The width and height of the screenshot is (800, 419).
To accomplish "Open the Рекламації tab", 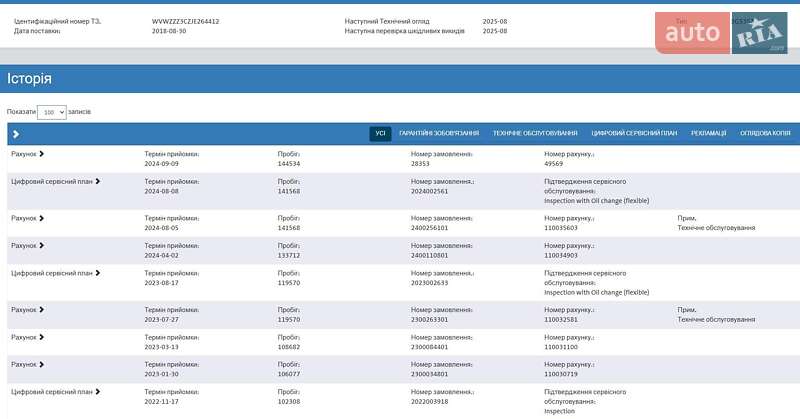I will tap(709, 133).
